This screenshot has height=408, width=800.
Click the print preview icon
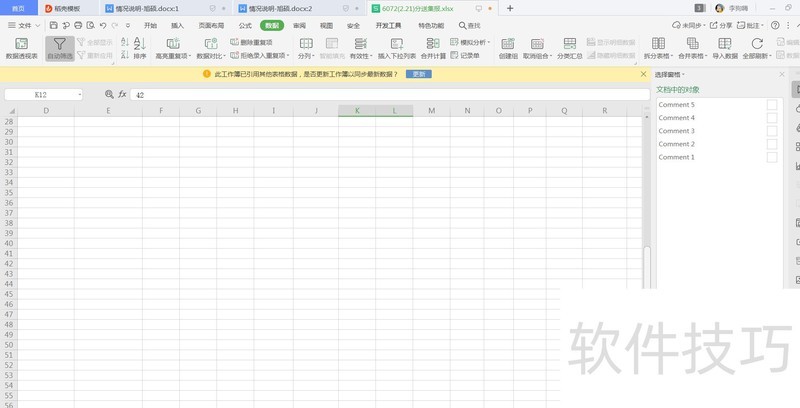point(90,25)
